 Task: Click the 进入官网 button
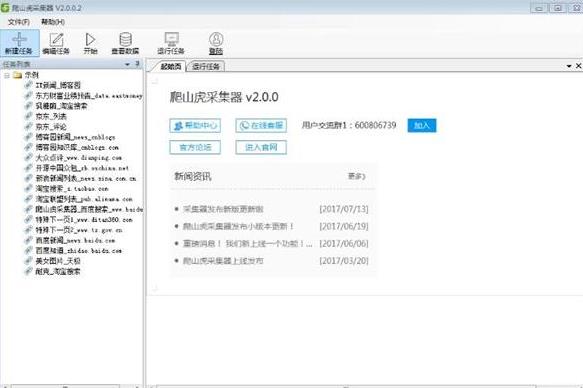point(261,147)
